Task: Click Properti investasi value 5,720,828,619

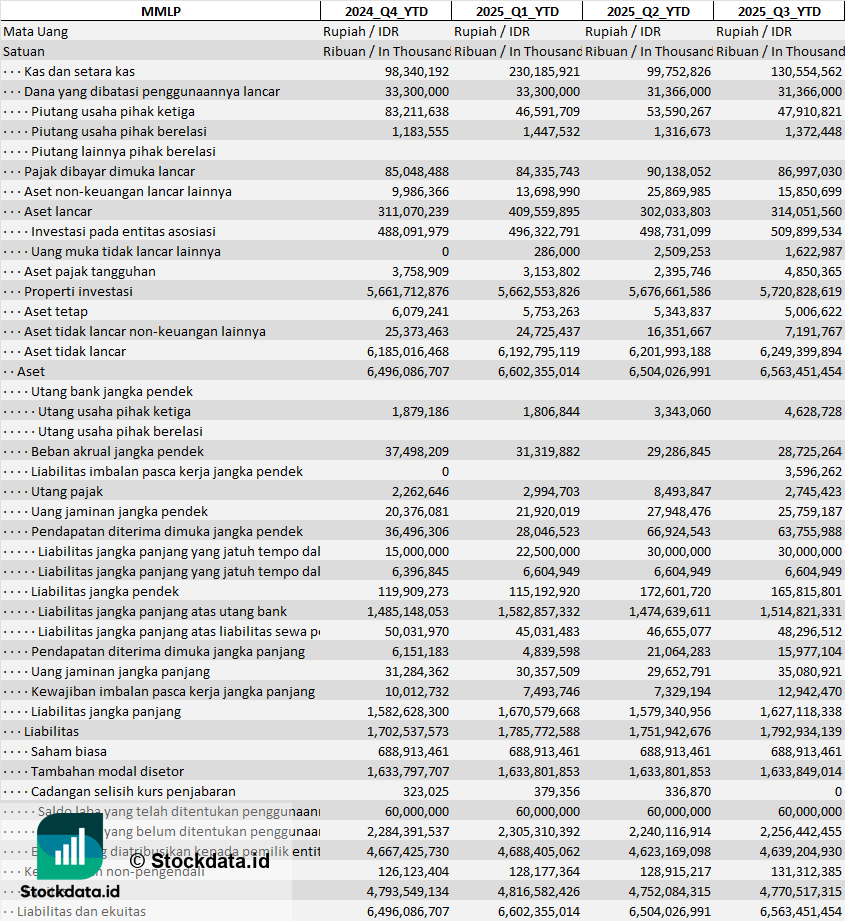Action: (800, 291)
